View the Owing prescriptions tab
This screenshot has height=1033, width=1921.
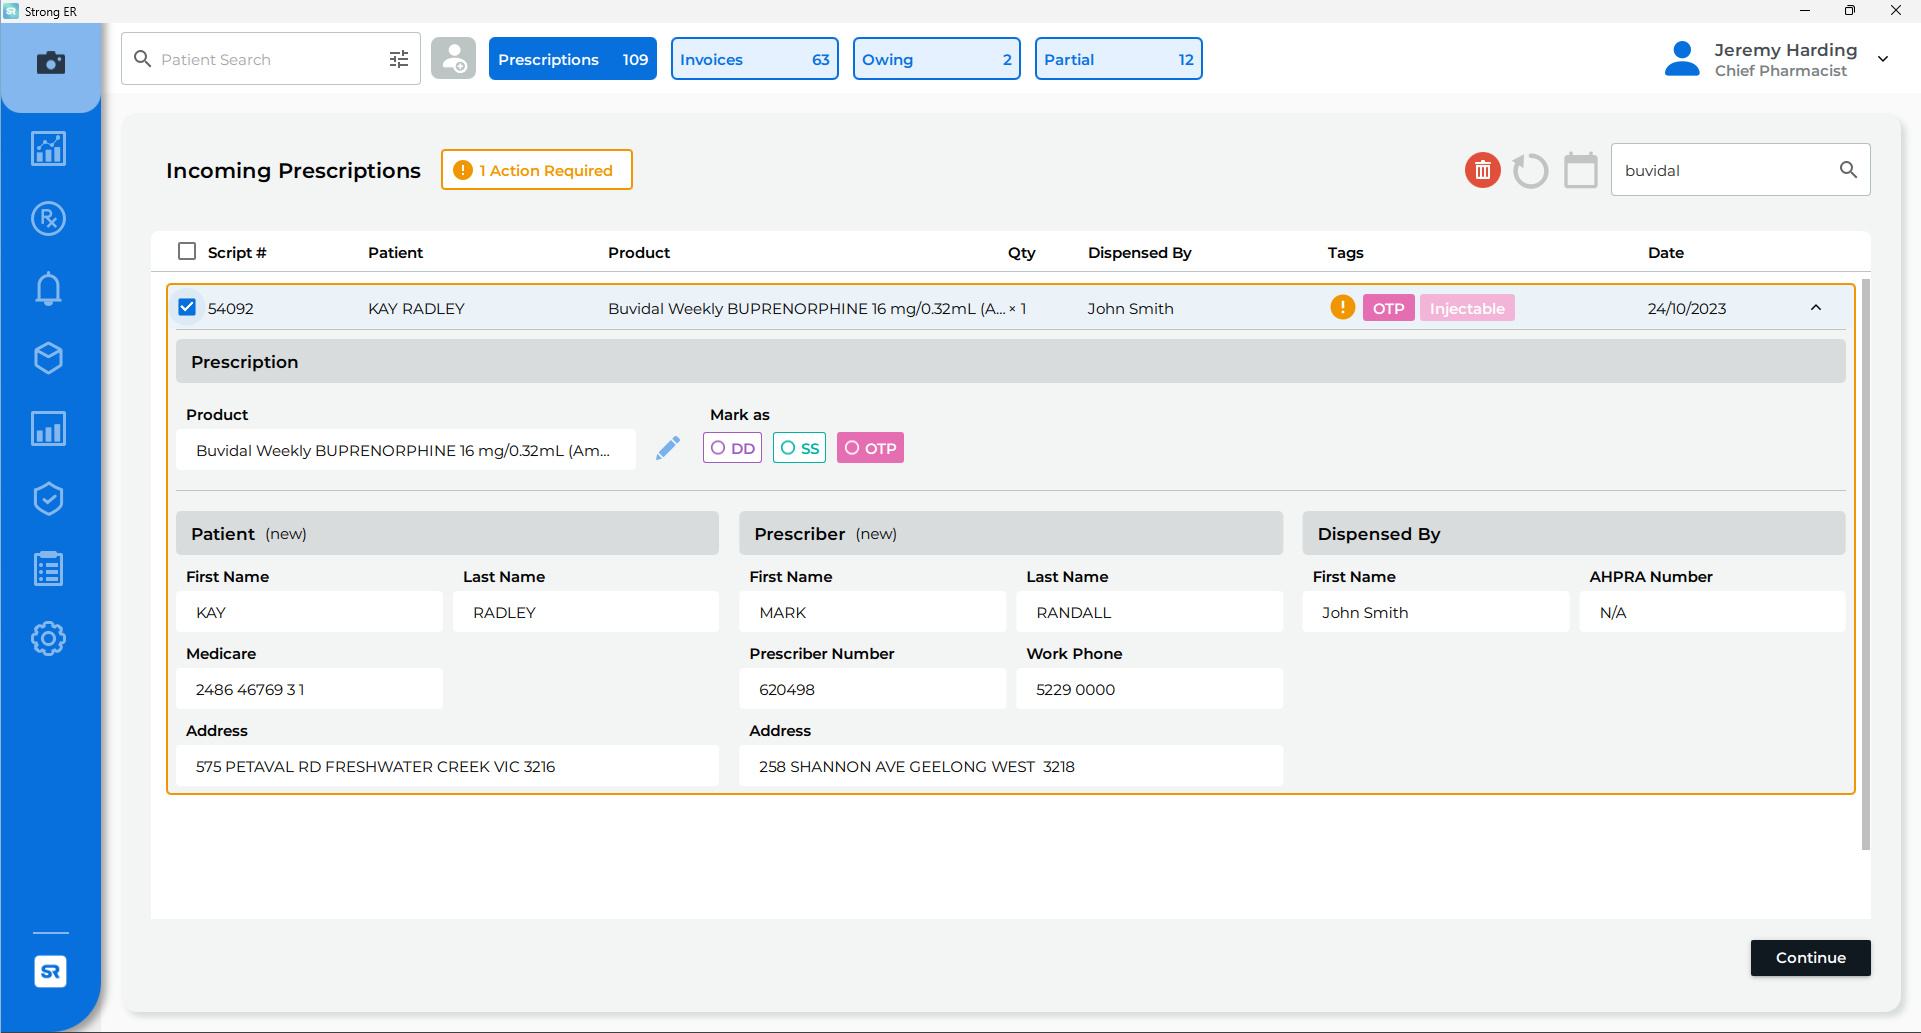[936, 58]
